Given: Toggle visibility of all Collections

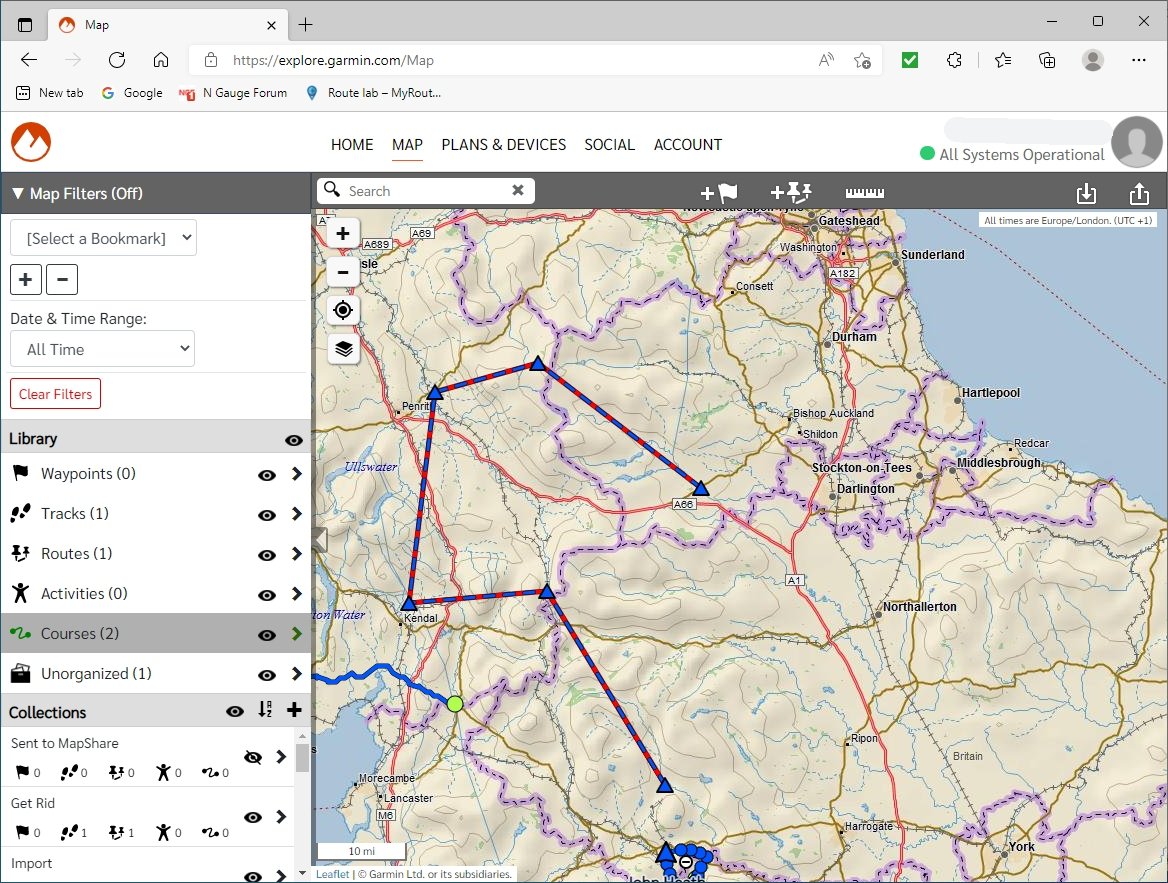Looking at the screenshot, I should [235, 712].
